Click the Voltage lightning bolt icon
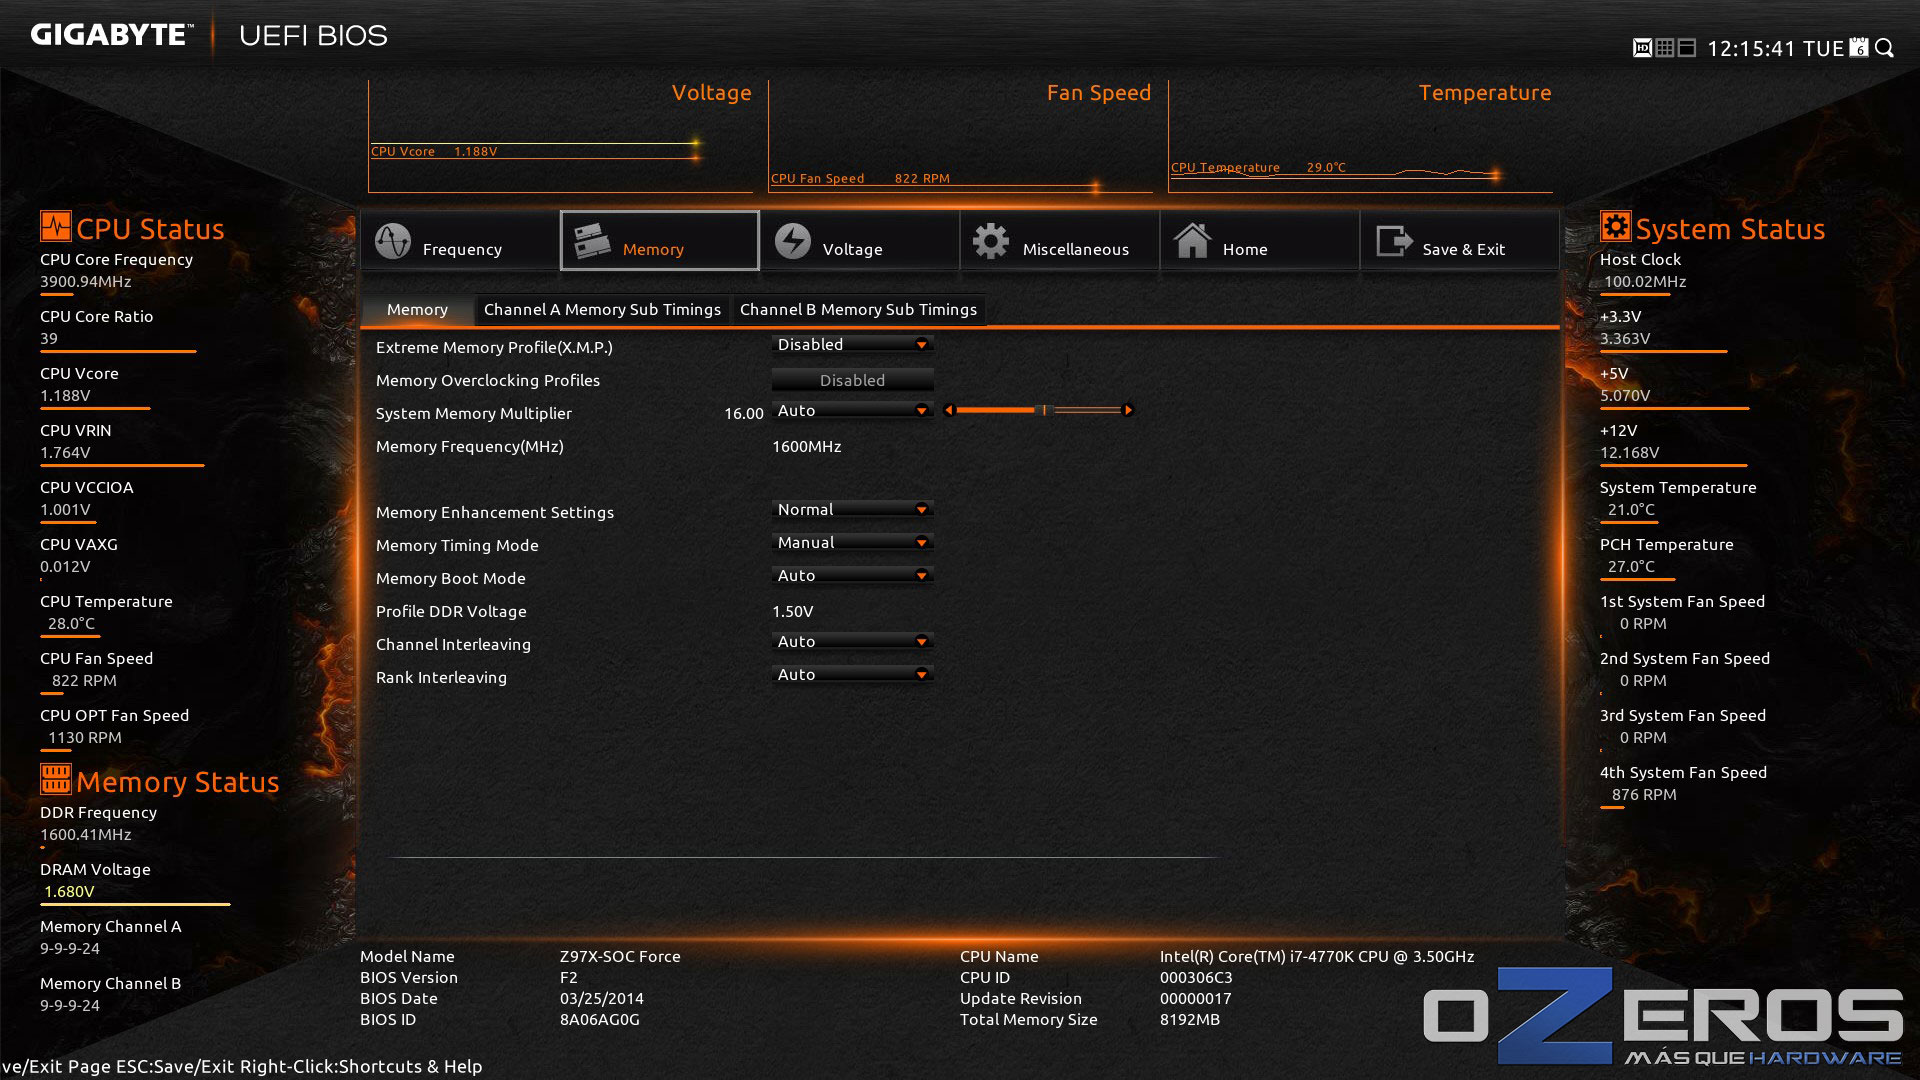This screenshot has width=1920, height=1080. click(x=792, y=241)
